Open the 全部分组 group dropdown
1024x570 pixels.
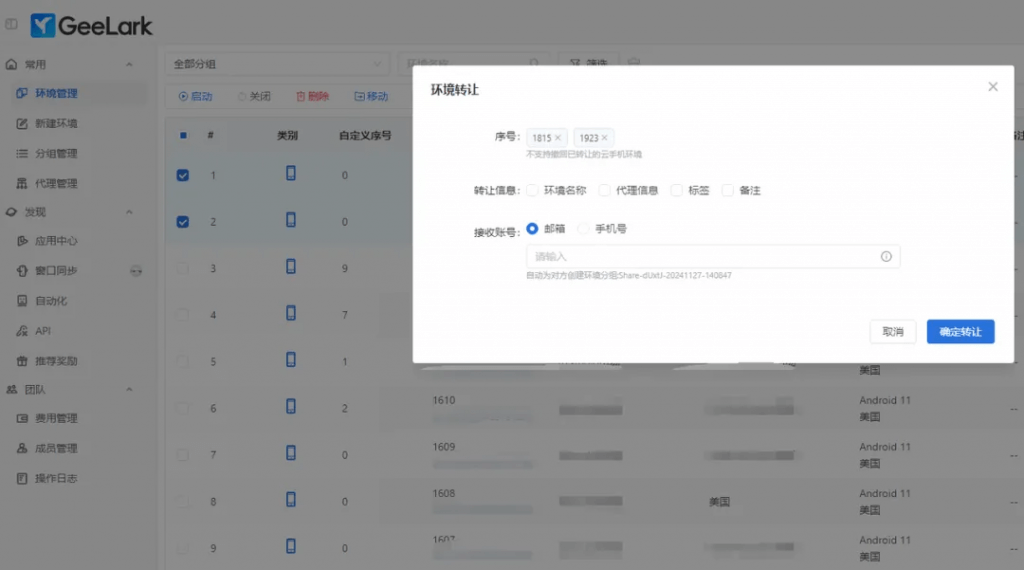pos(276,64)
